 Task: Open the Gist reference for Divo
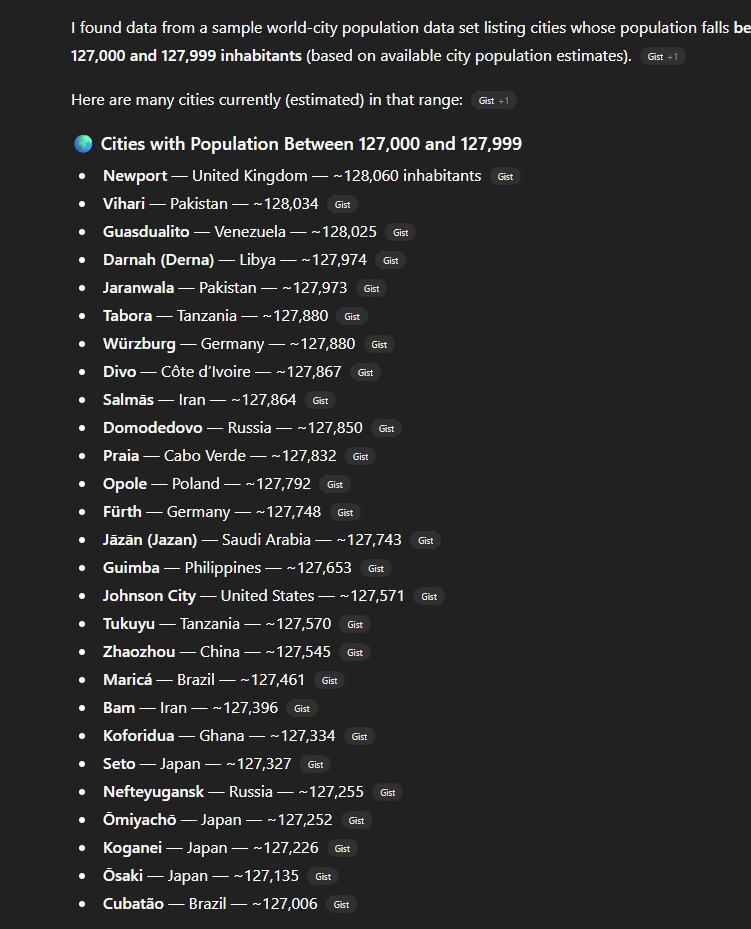click(x=365, y=372)
